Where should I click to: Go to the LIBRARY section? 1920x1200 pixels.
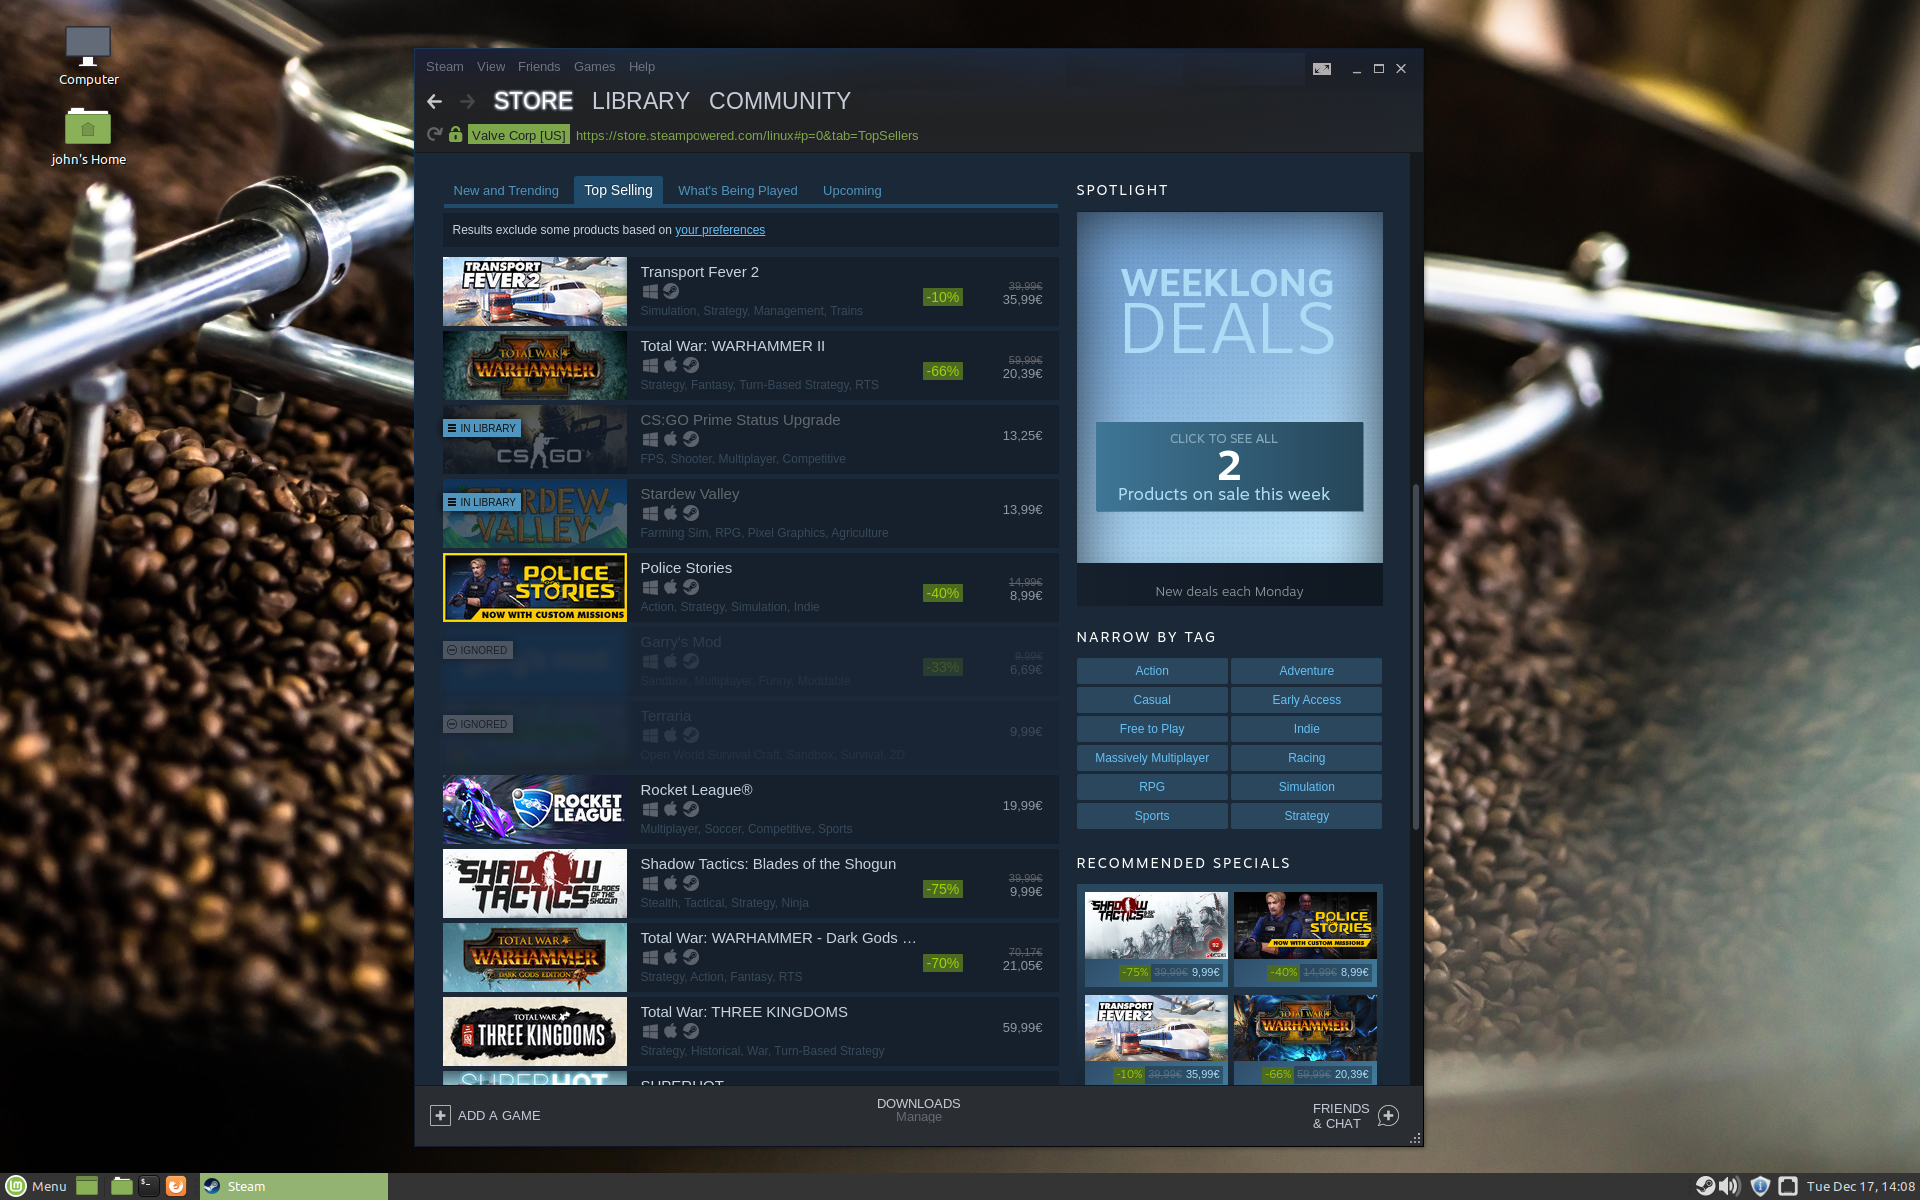(641, 101)
